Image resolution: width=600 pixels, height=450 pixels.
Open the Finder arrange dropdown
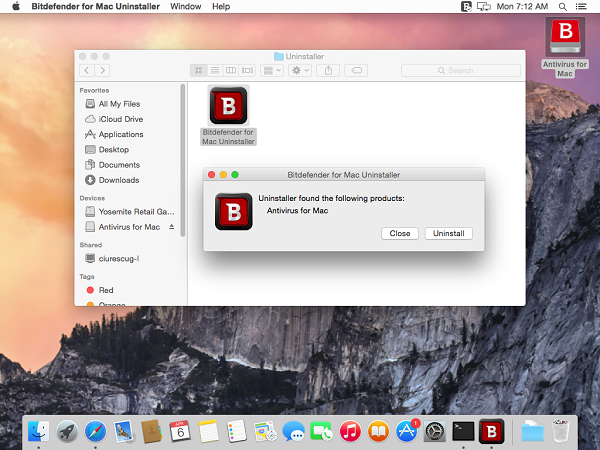[271, 70]
